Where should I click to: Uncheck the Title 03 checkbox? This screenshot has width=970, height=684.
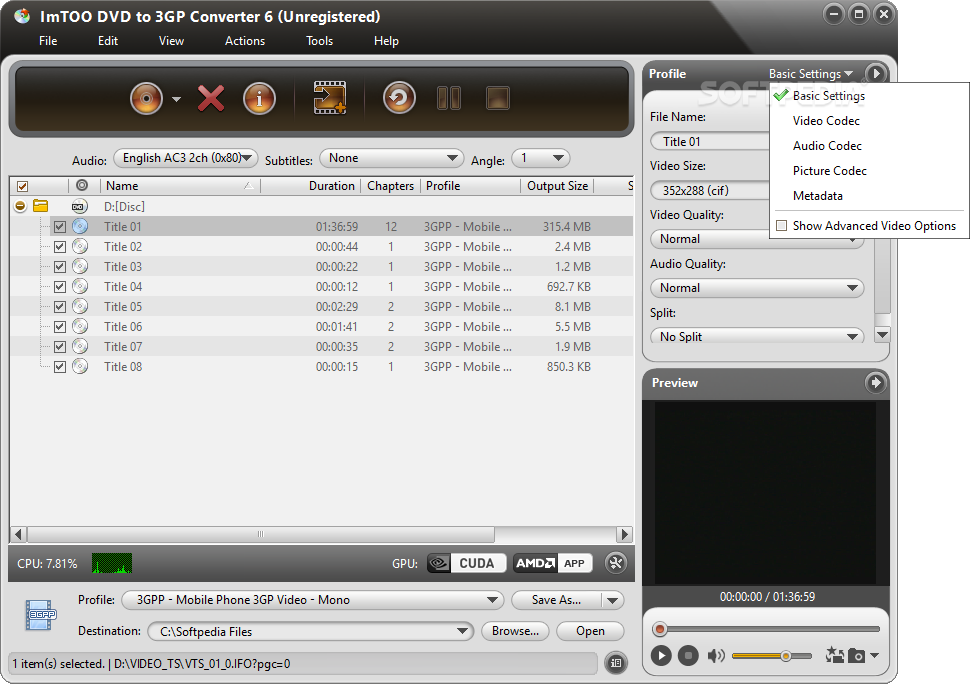60,267
